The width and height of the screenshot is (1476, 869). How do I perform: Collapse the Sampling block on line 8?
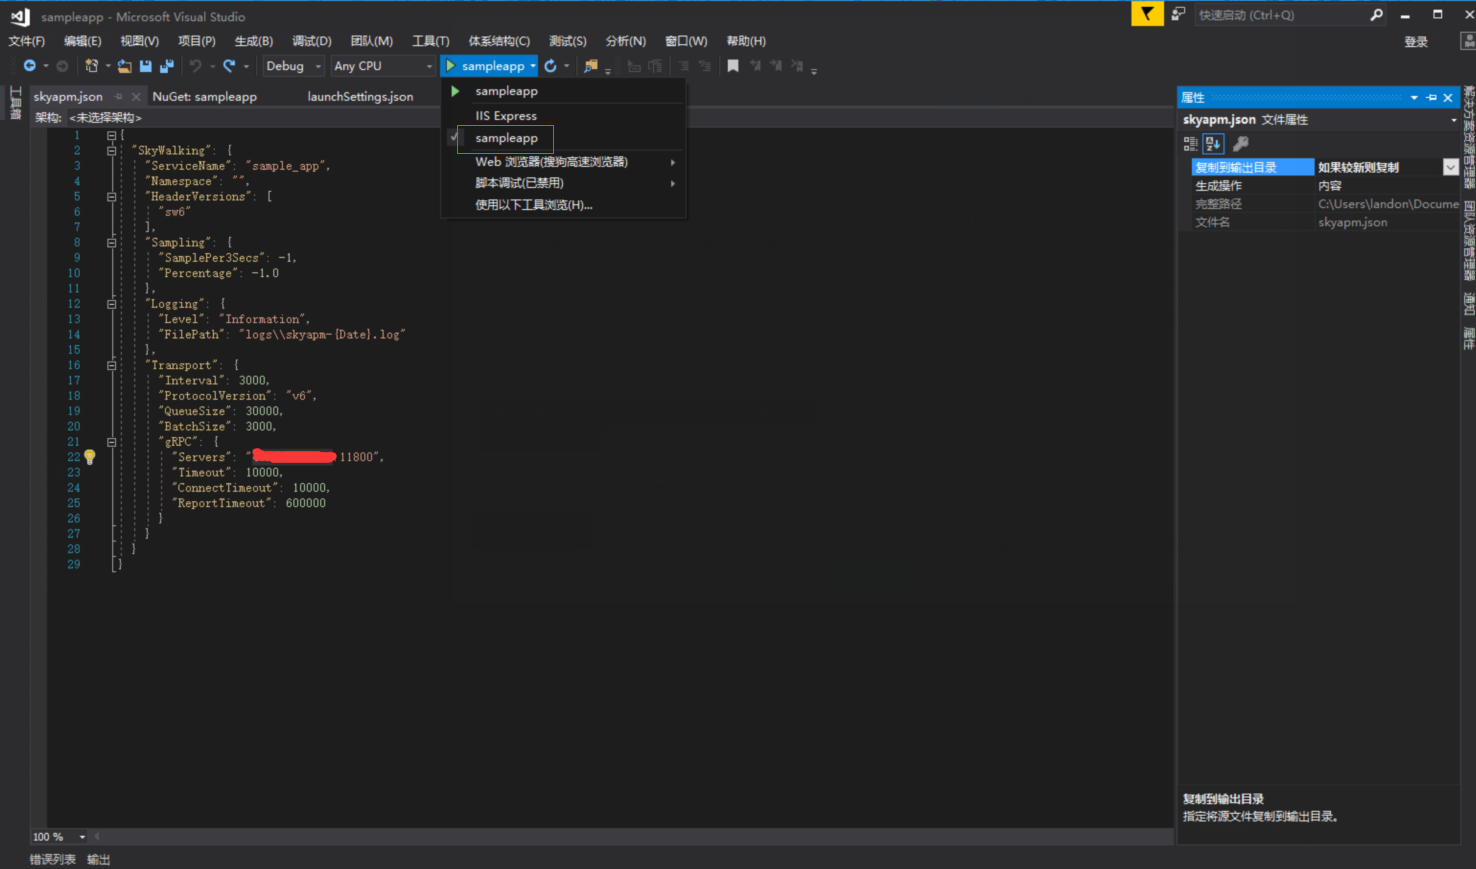pos(112,243)
